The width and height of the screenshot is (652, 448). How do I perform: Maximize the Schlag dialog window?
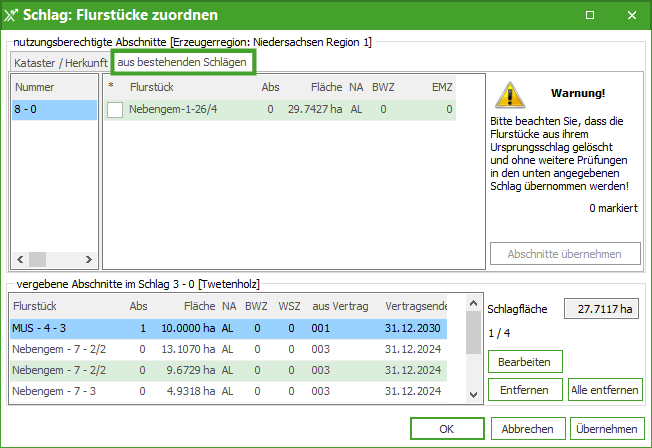591,15
